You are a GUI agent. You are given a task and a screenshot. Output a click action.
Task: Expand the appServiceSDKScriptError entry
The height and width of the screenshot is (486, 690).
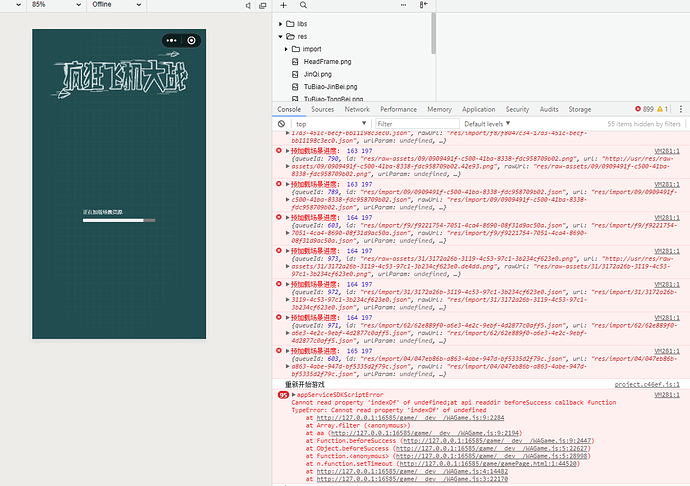(294, 394)
